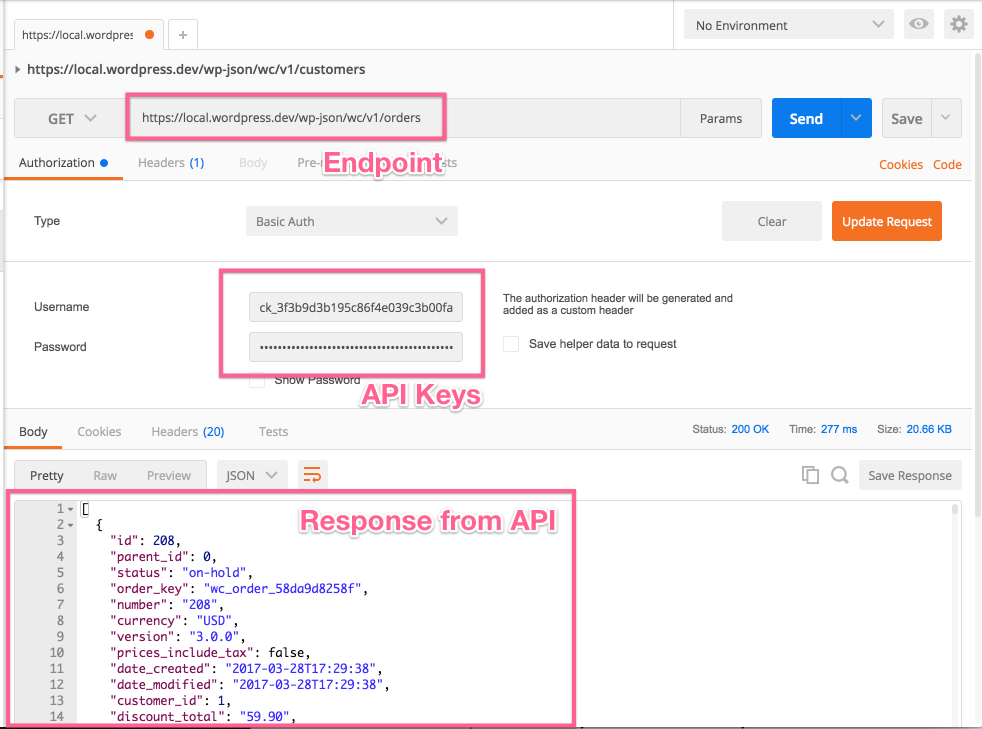
Task: Switch to the response Cookies tab
Action: pyautogui.click(x=99, y=432)
